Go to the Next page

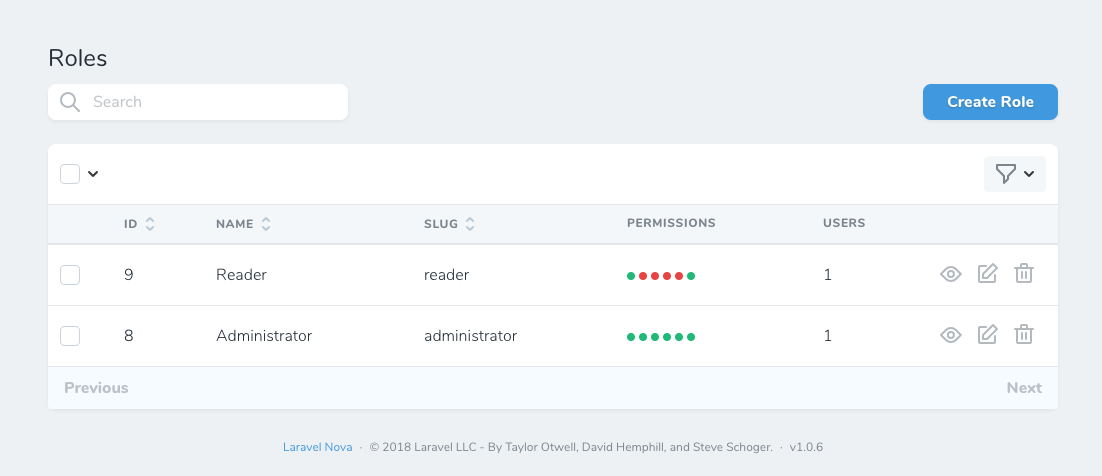point(1024,388)
